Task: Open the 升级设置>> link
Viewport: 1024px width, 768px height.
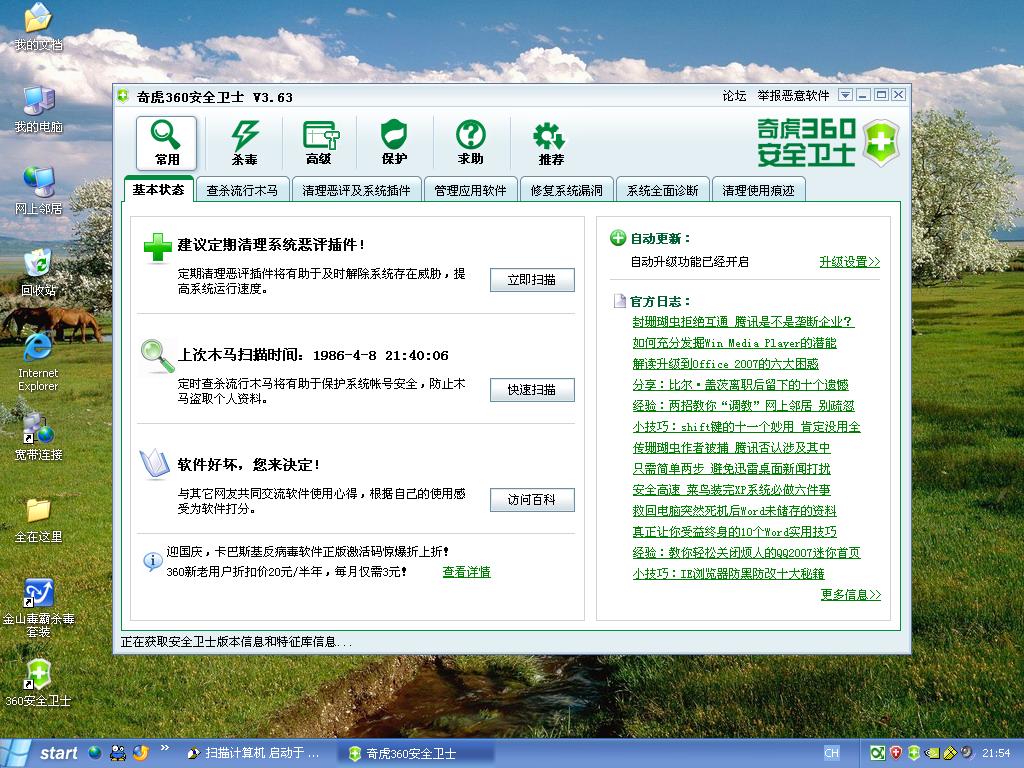Action: (x=850, y=261)
